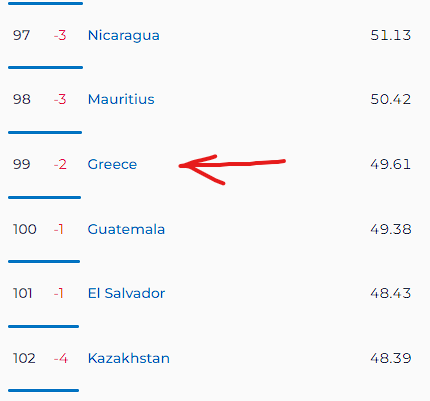Screen dimensions: 430x401
Task: Click the -2 rank change for Greece
Action: point(60,164)
